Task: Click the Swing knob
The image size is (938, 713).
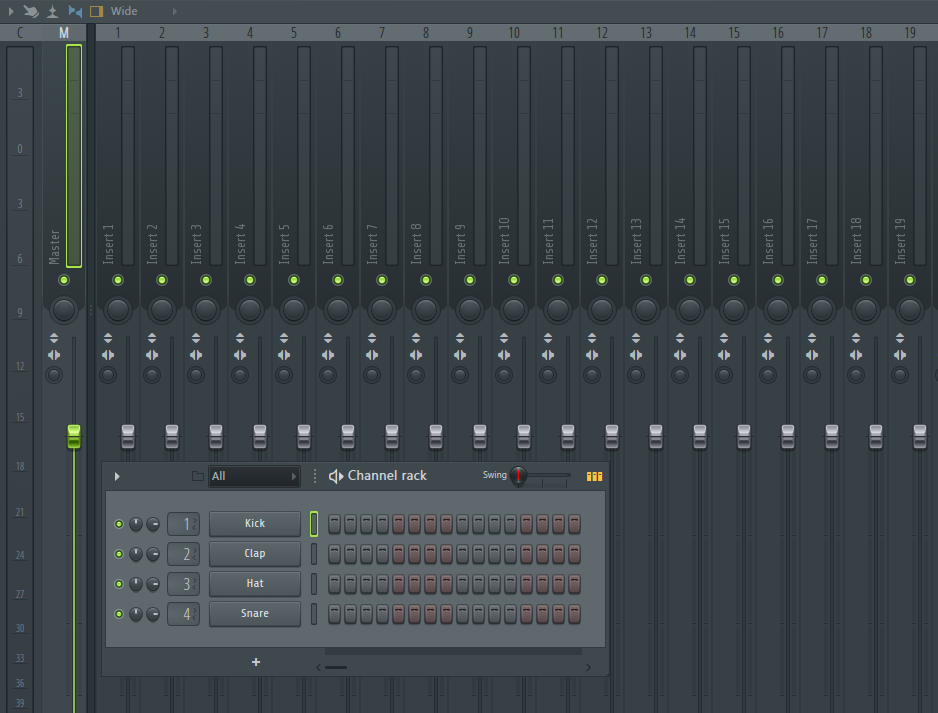Action: 518,476
